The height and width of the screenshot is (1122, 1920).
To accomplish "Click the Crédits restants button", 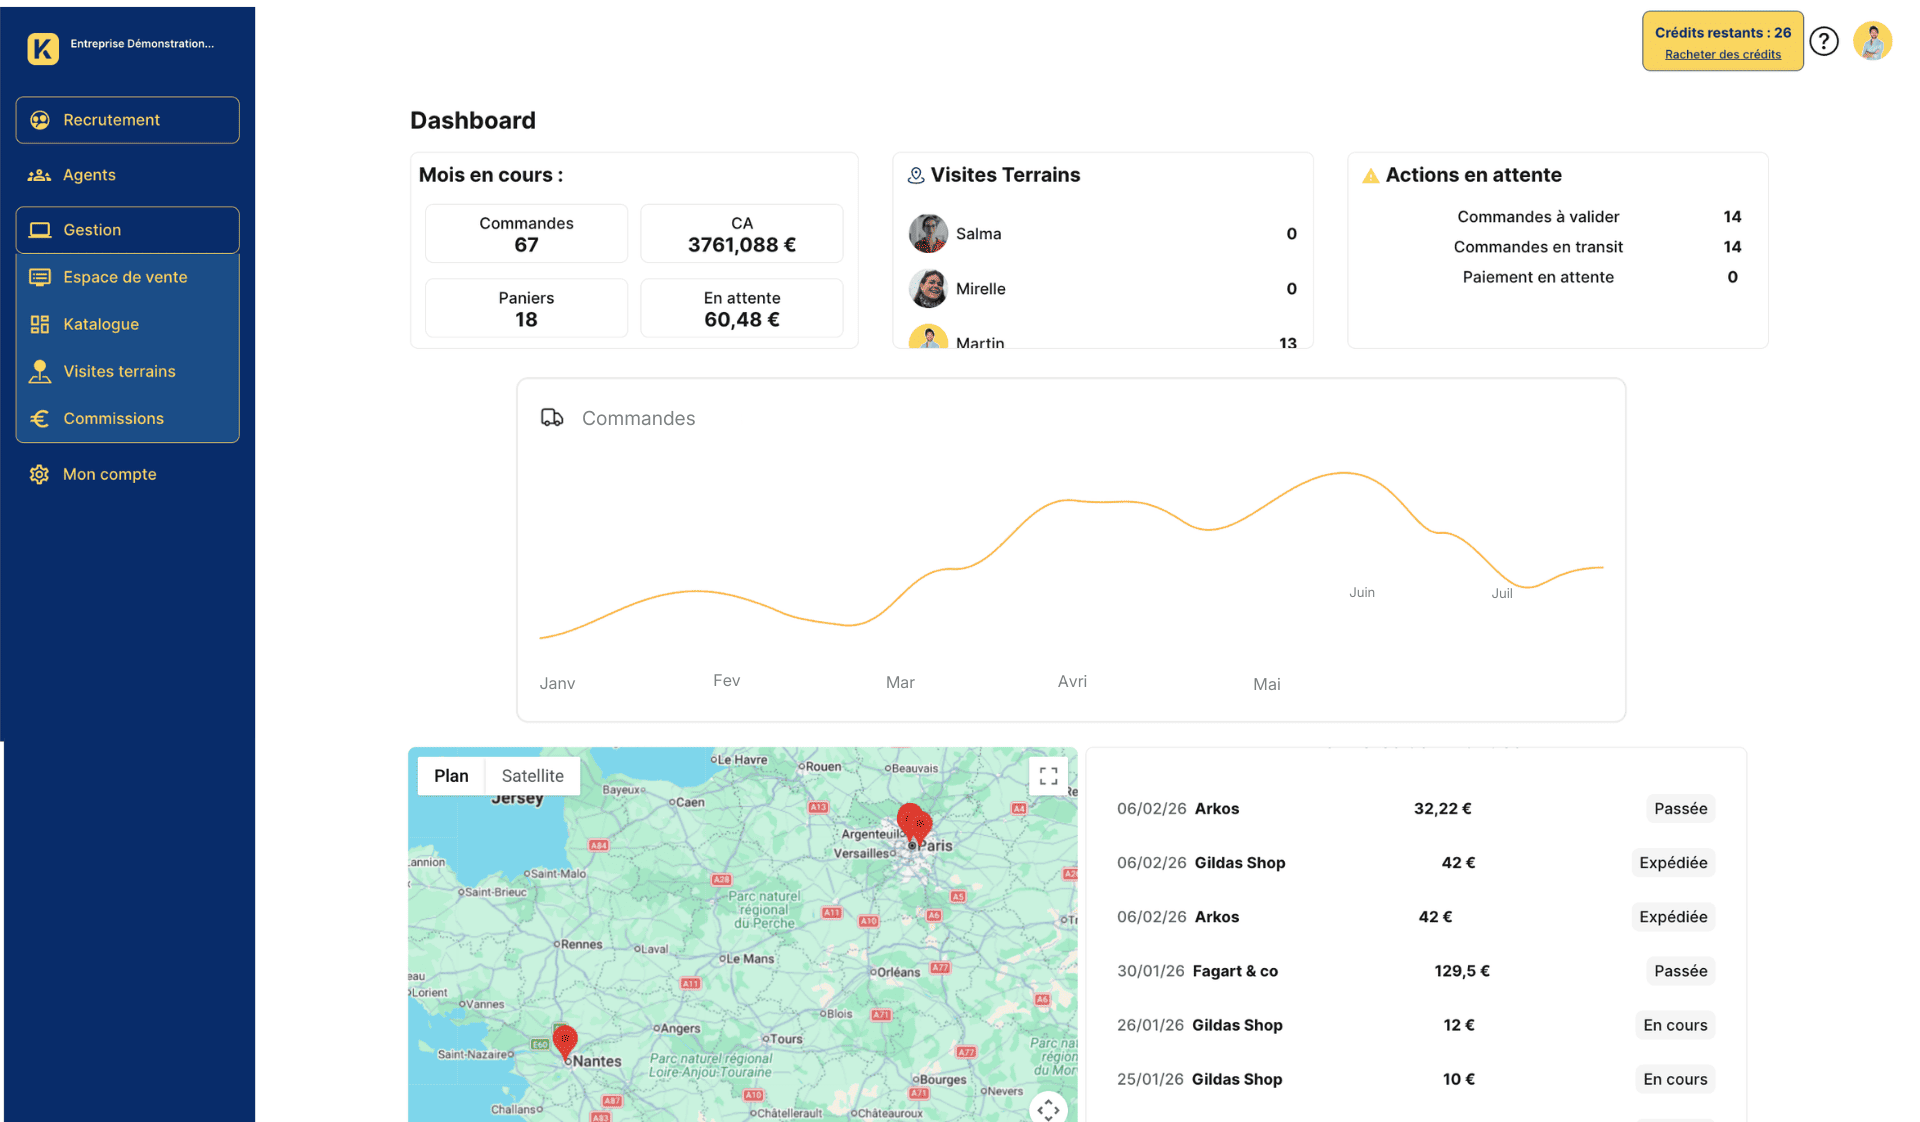I will pyautogui.click(x=1722, y=32).
